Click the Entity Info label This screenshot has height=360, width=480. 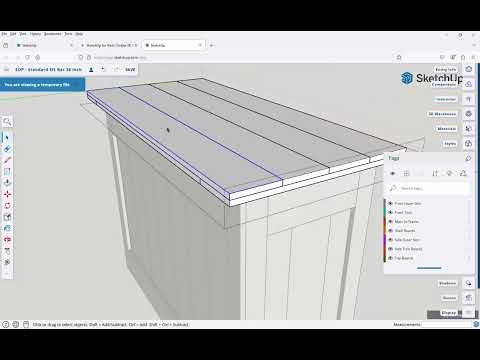click(x=446, y=69)
